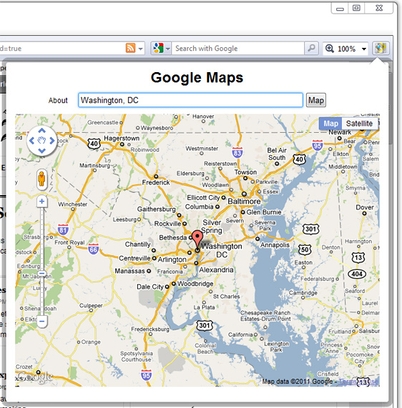Click the Manassas label on map
The image size is (402, 408).
(130, 271)
